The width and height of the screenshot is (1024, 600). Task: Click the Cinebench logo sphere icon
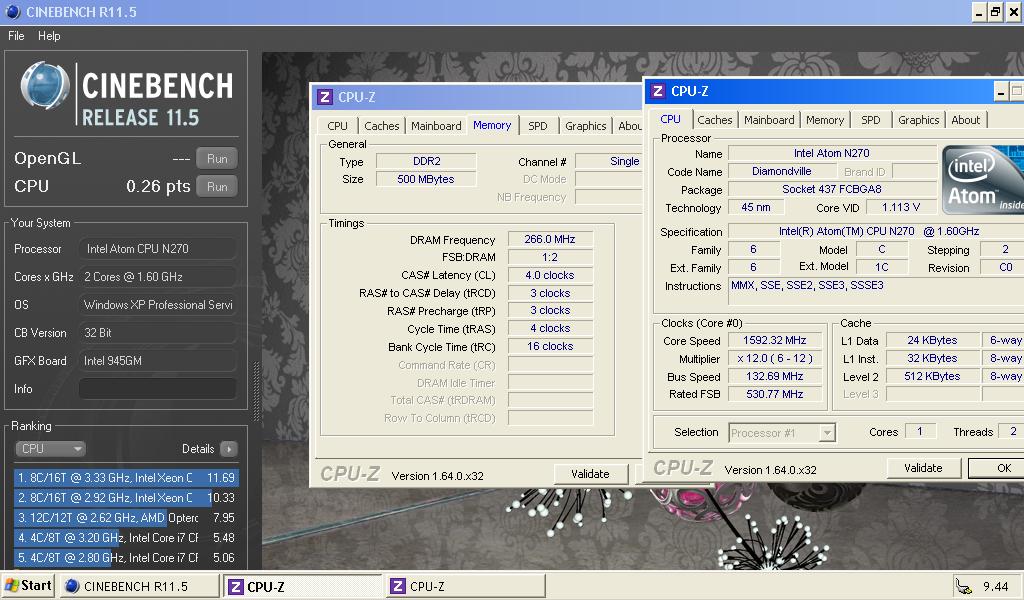(x=44, y=86)
